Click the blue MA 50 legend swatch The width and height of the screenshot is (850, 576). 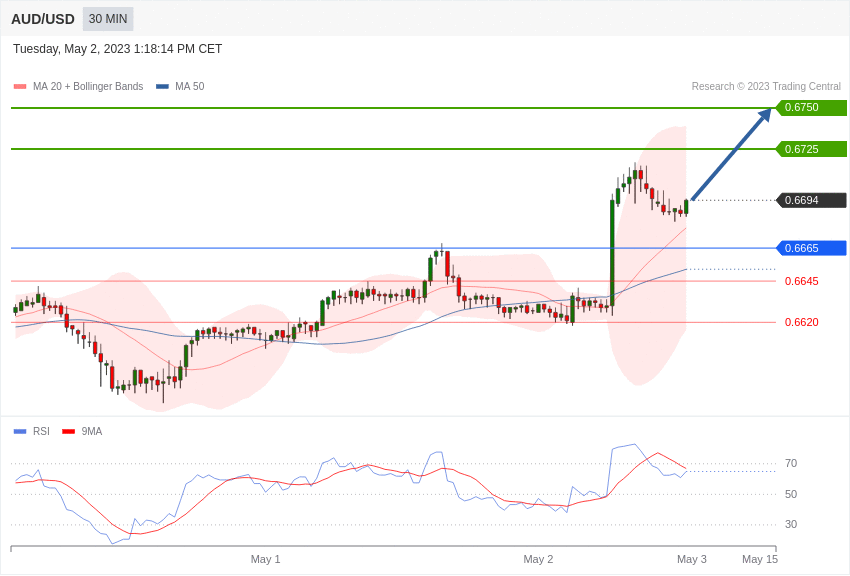click(x=162, y=87)
